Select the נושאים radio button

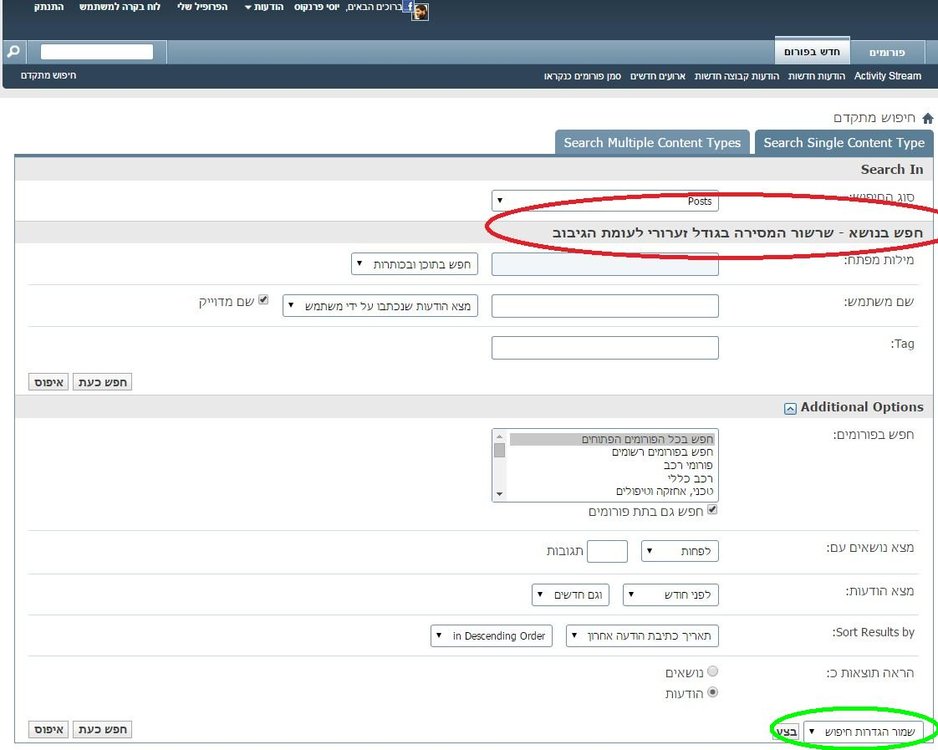(712, 671)
